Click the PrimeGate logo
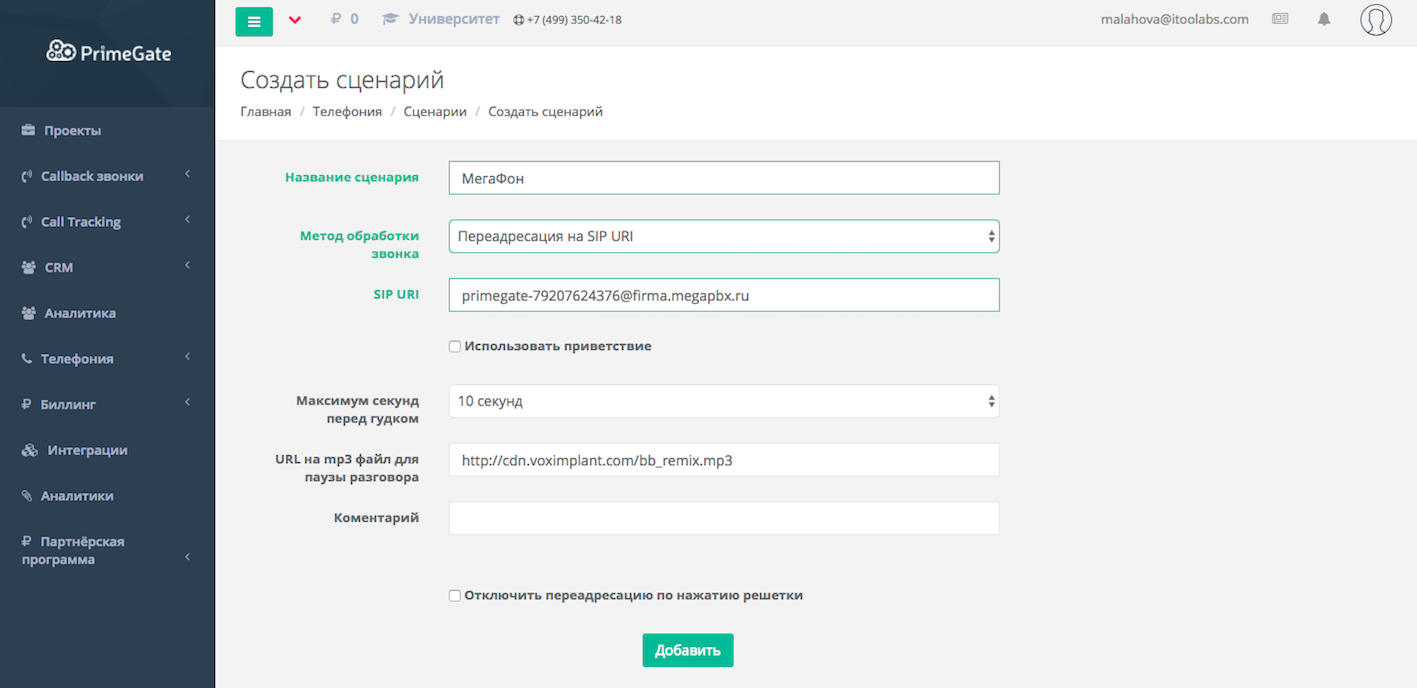Image resolution: width=1417 pixels, height=688 pixels. [x=108, y=53]
